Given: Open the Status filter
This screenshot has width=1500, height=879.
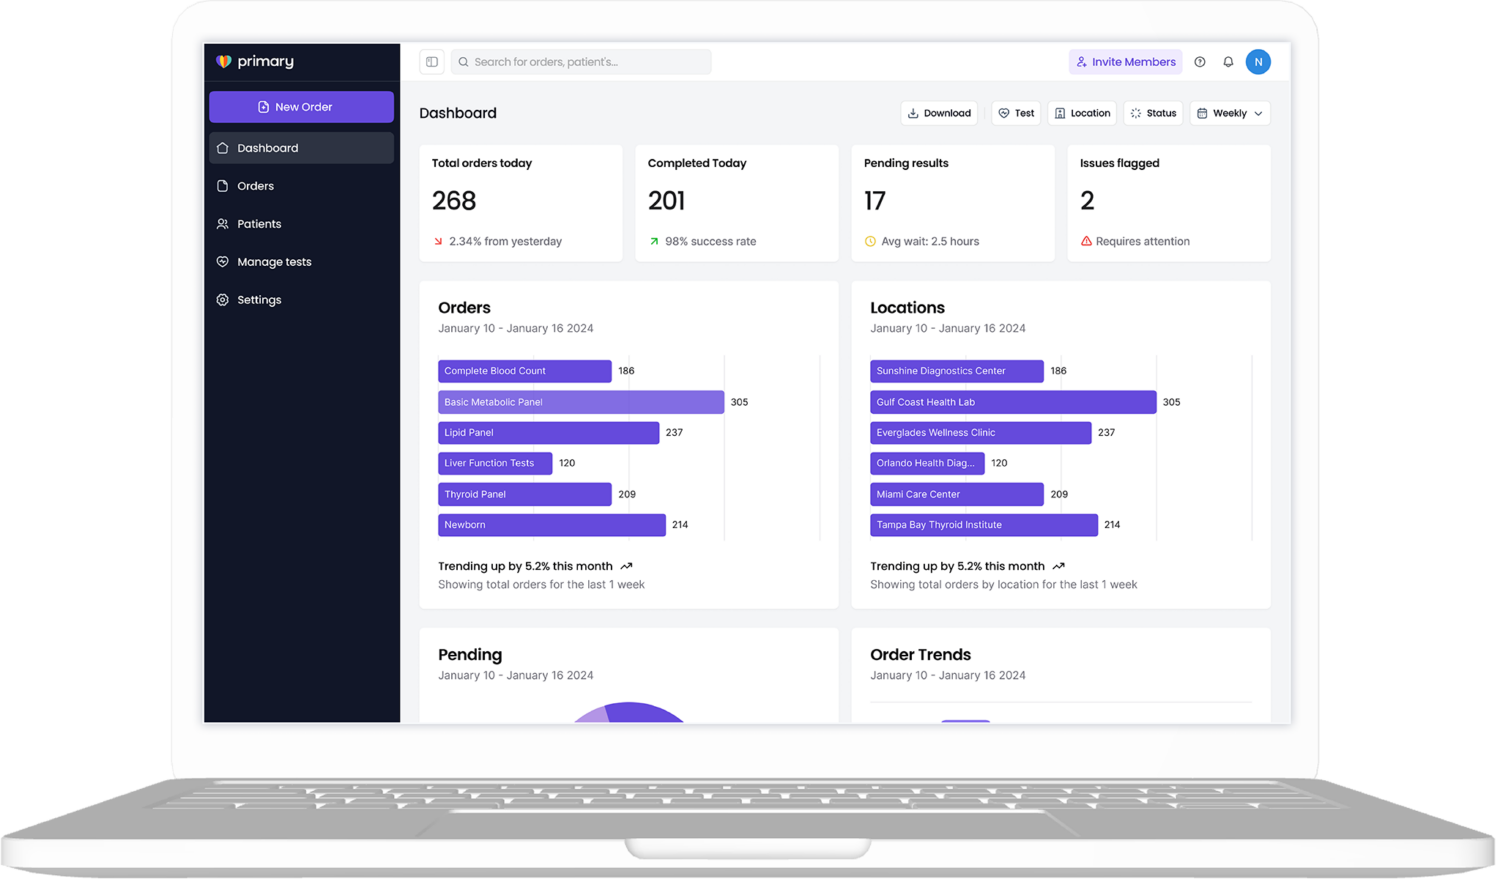Looking at the screenshot, I should point(1152,113).
